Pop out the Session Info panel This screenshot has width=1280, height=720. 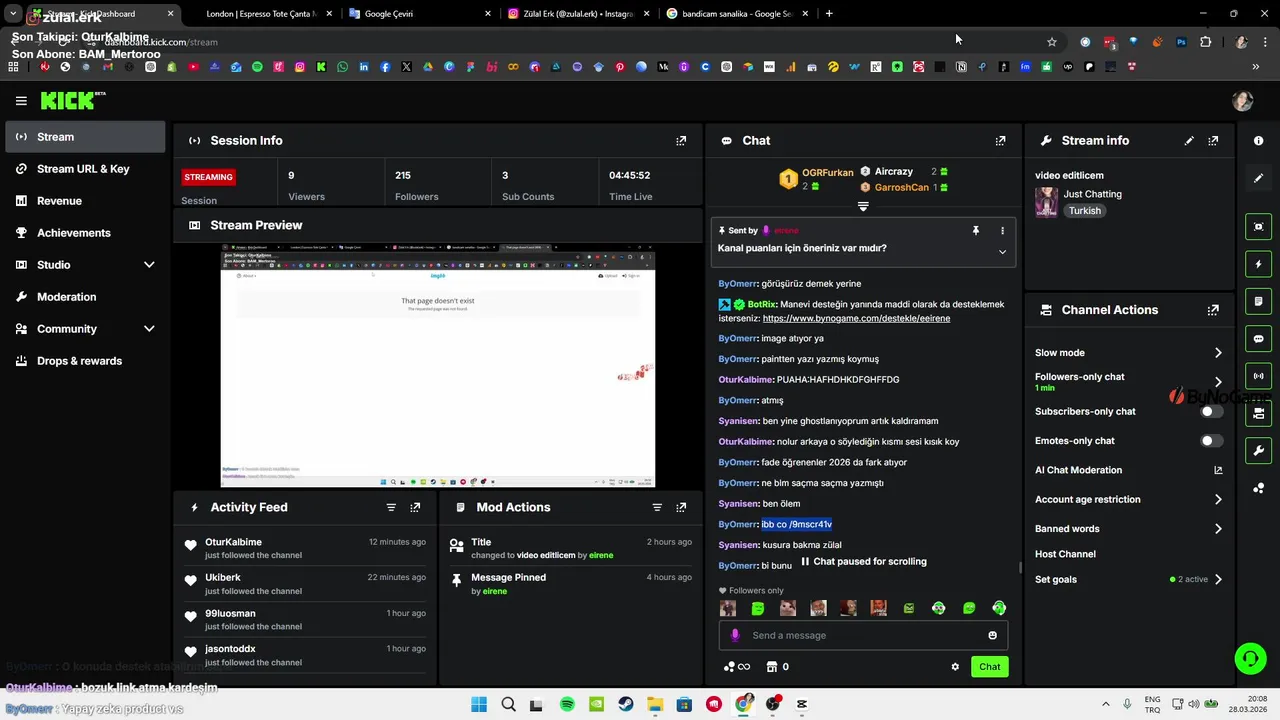[x=681, y=141]
